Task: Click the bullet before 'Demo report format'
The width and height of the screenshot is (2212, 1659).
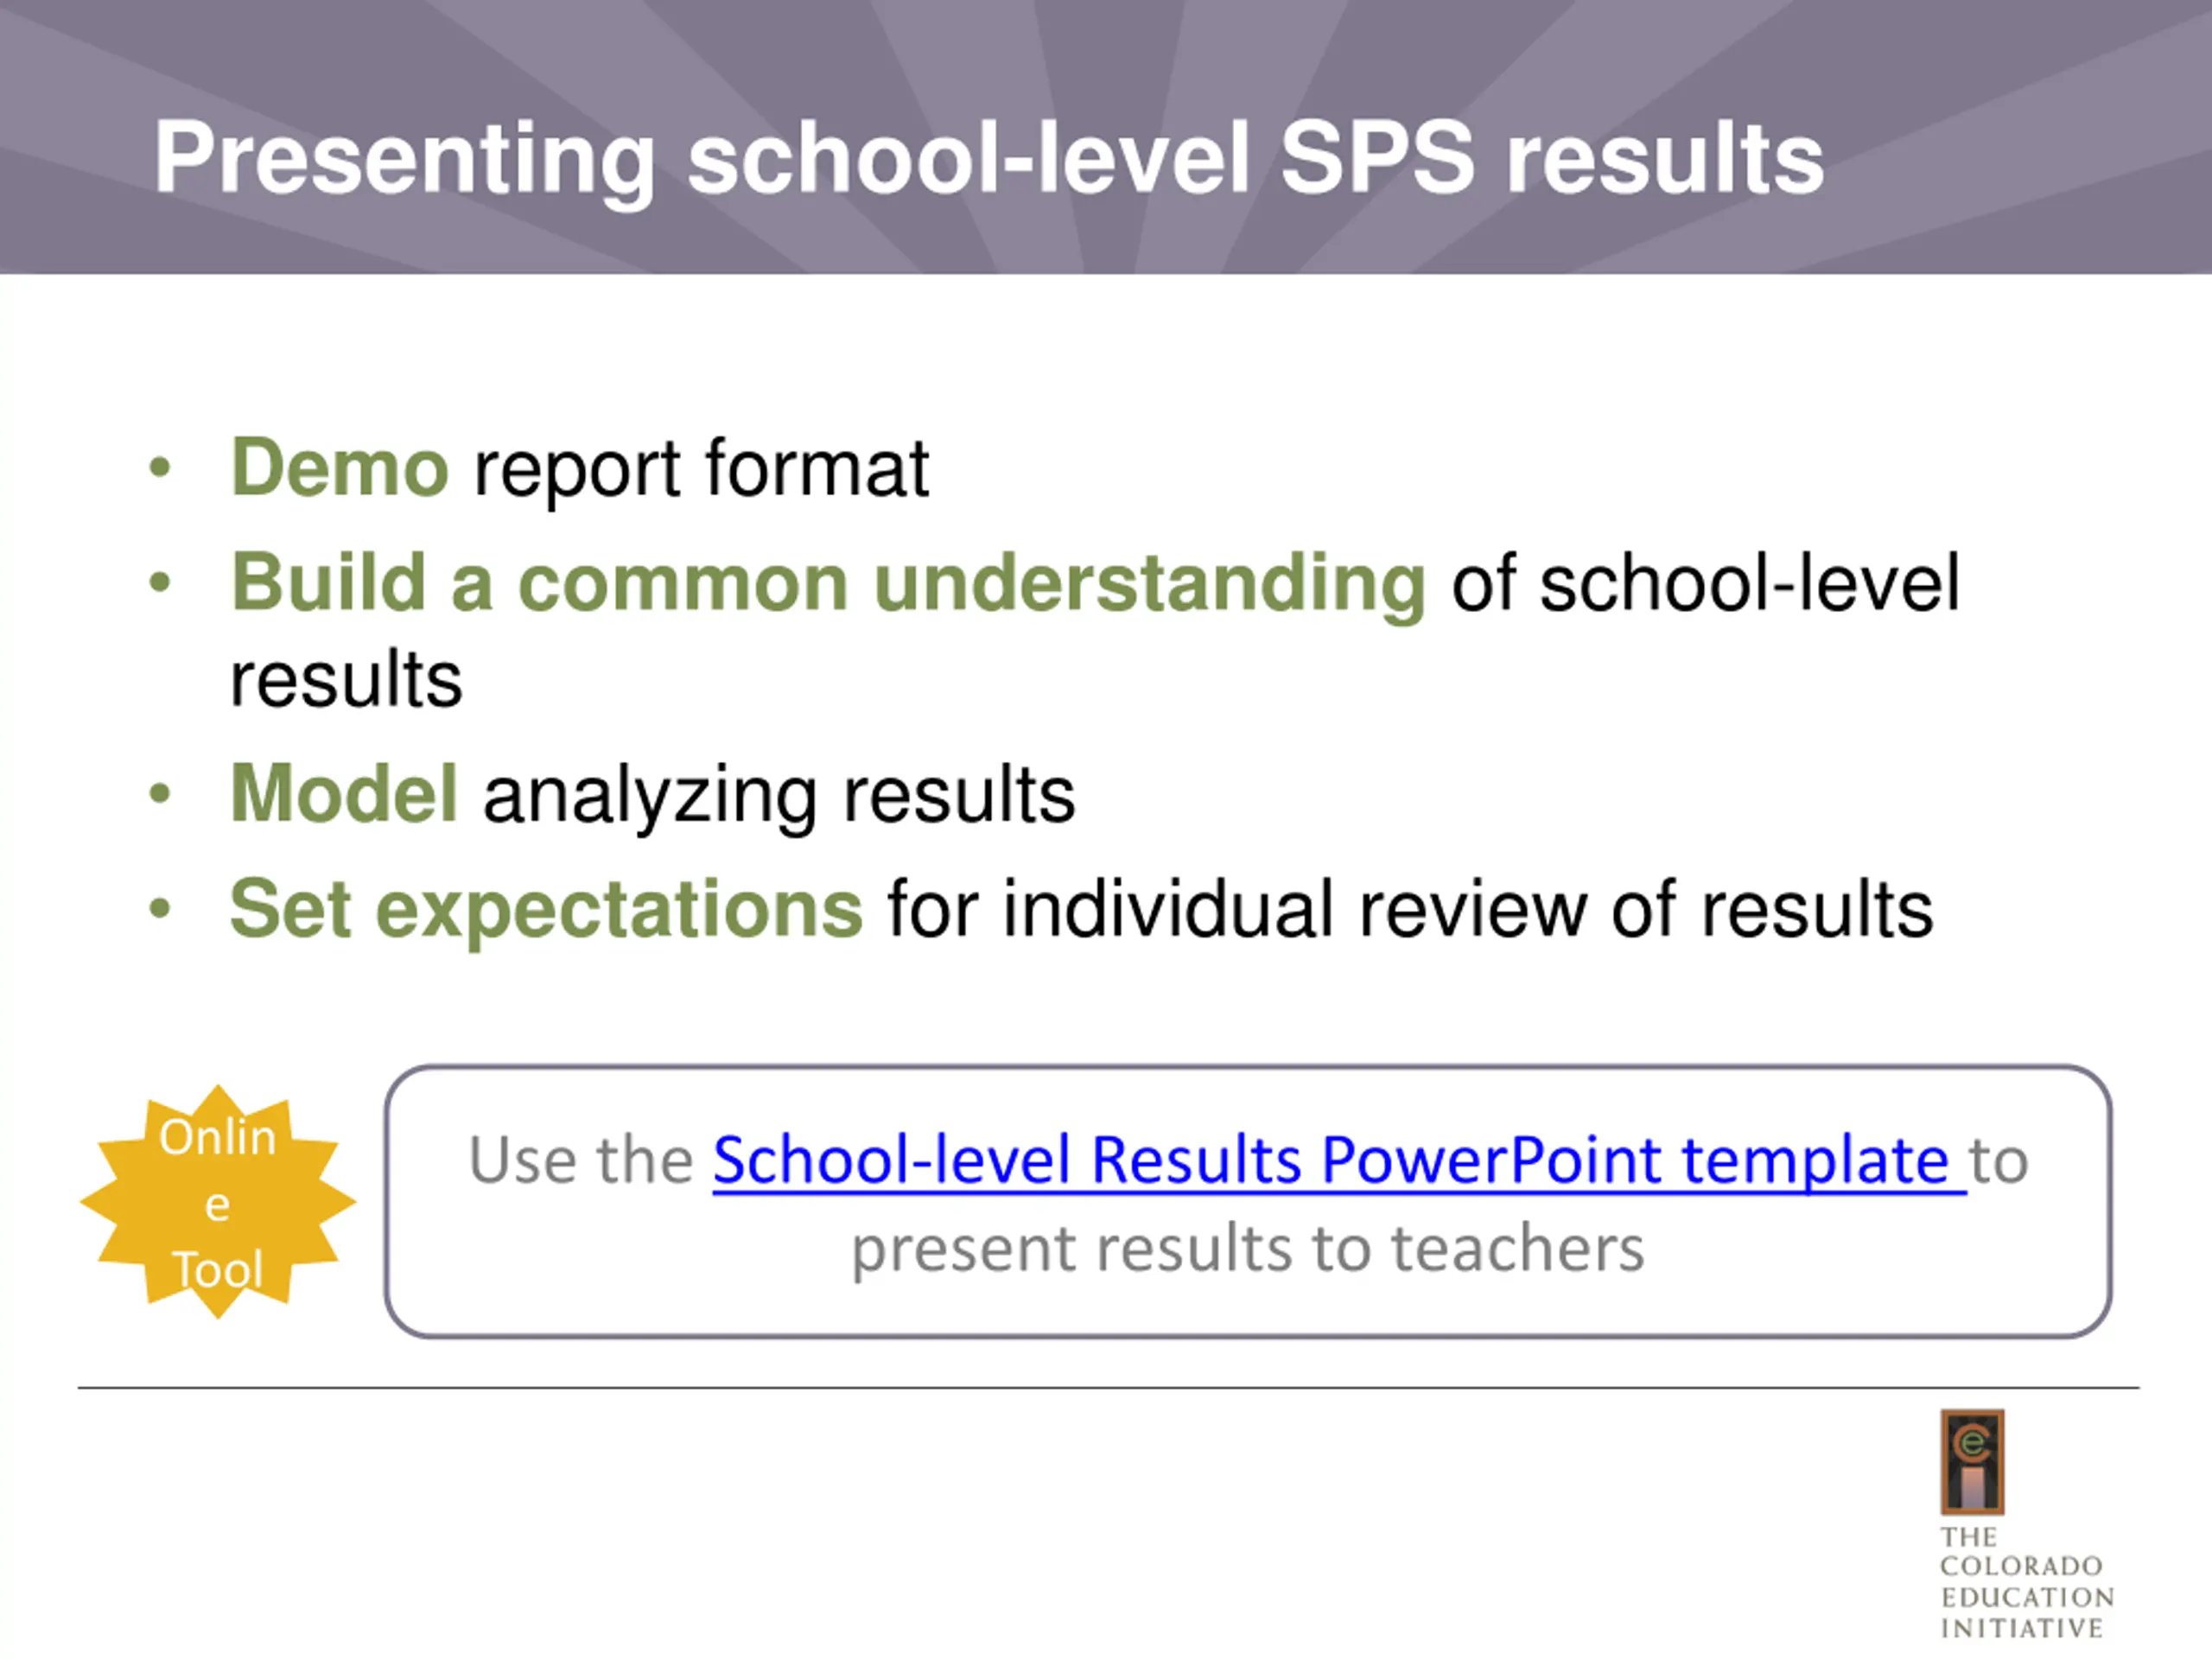Action: pyautogui.click(x=160, y=468)
